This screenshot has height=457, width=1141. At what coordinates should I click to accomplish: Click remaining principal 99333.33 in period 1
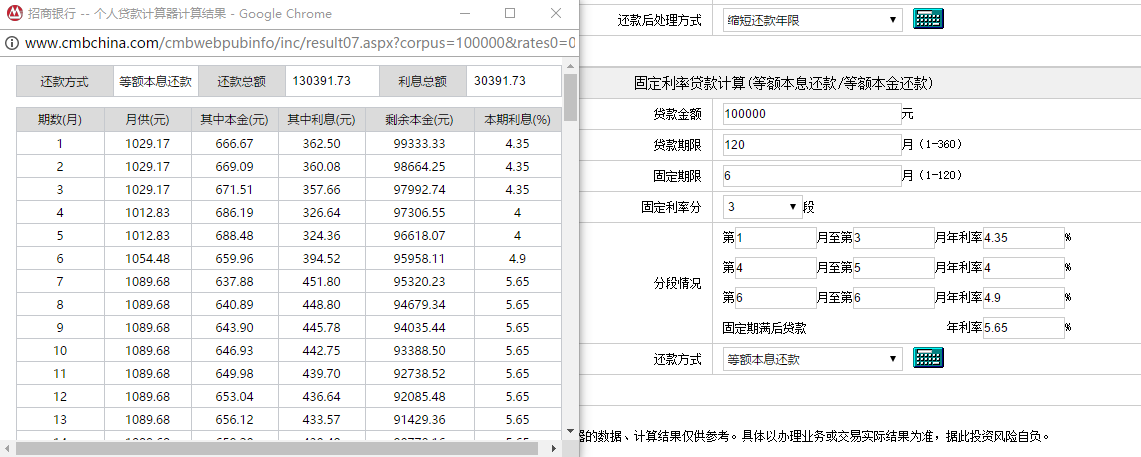click(x=420, y=143)
